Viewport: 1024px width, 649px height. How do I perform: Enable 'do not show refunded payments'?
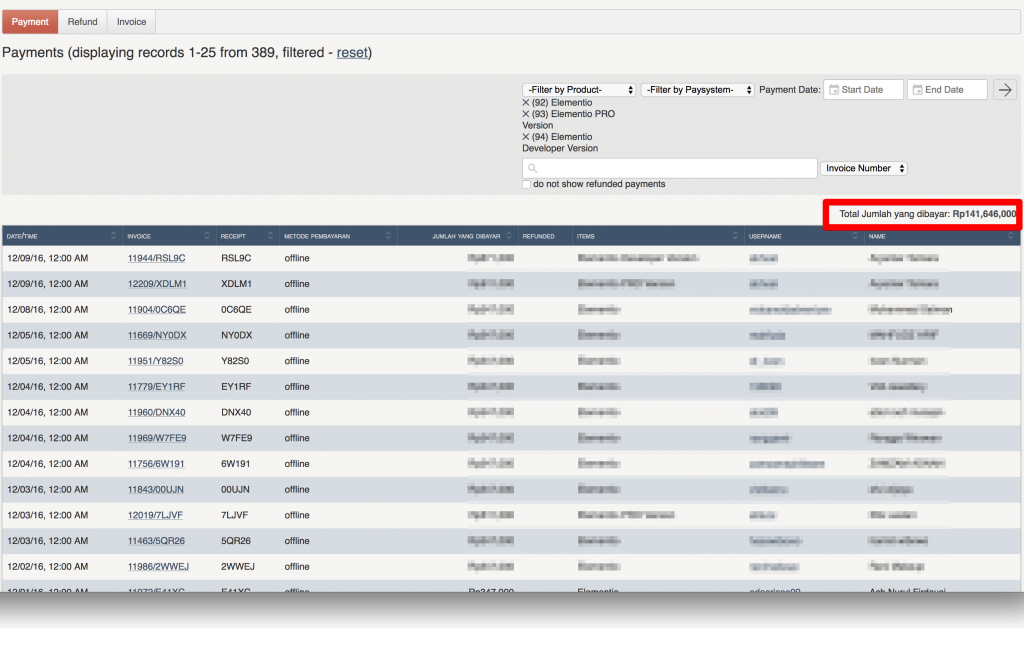(x=527, y=184)
